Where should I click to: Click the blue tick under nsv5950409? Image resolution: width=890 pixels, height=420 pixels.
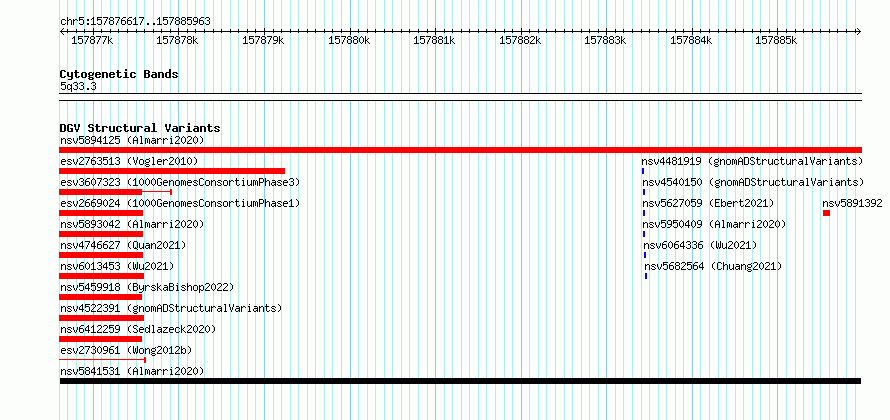644,234
